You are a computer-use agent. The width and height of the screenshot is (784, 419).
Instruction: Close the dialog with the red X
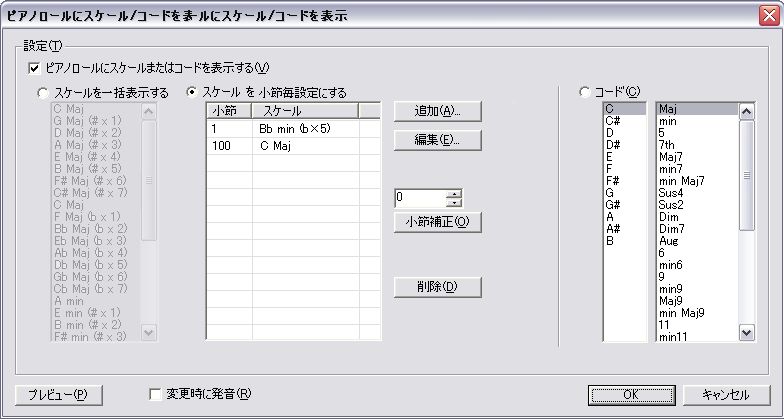(769, 16)
